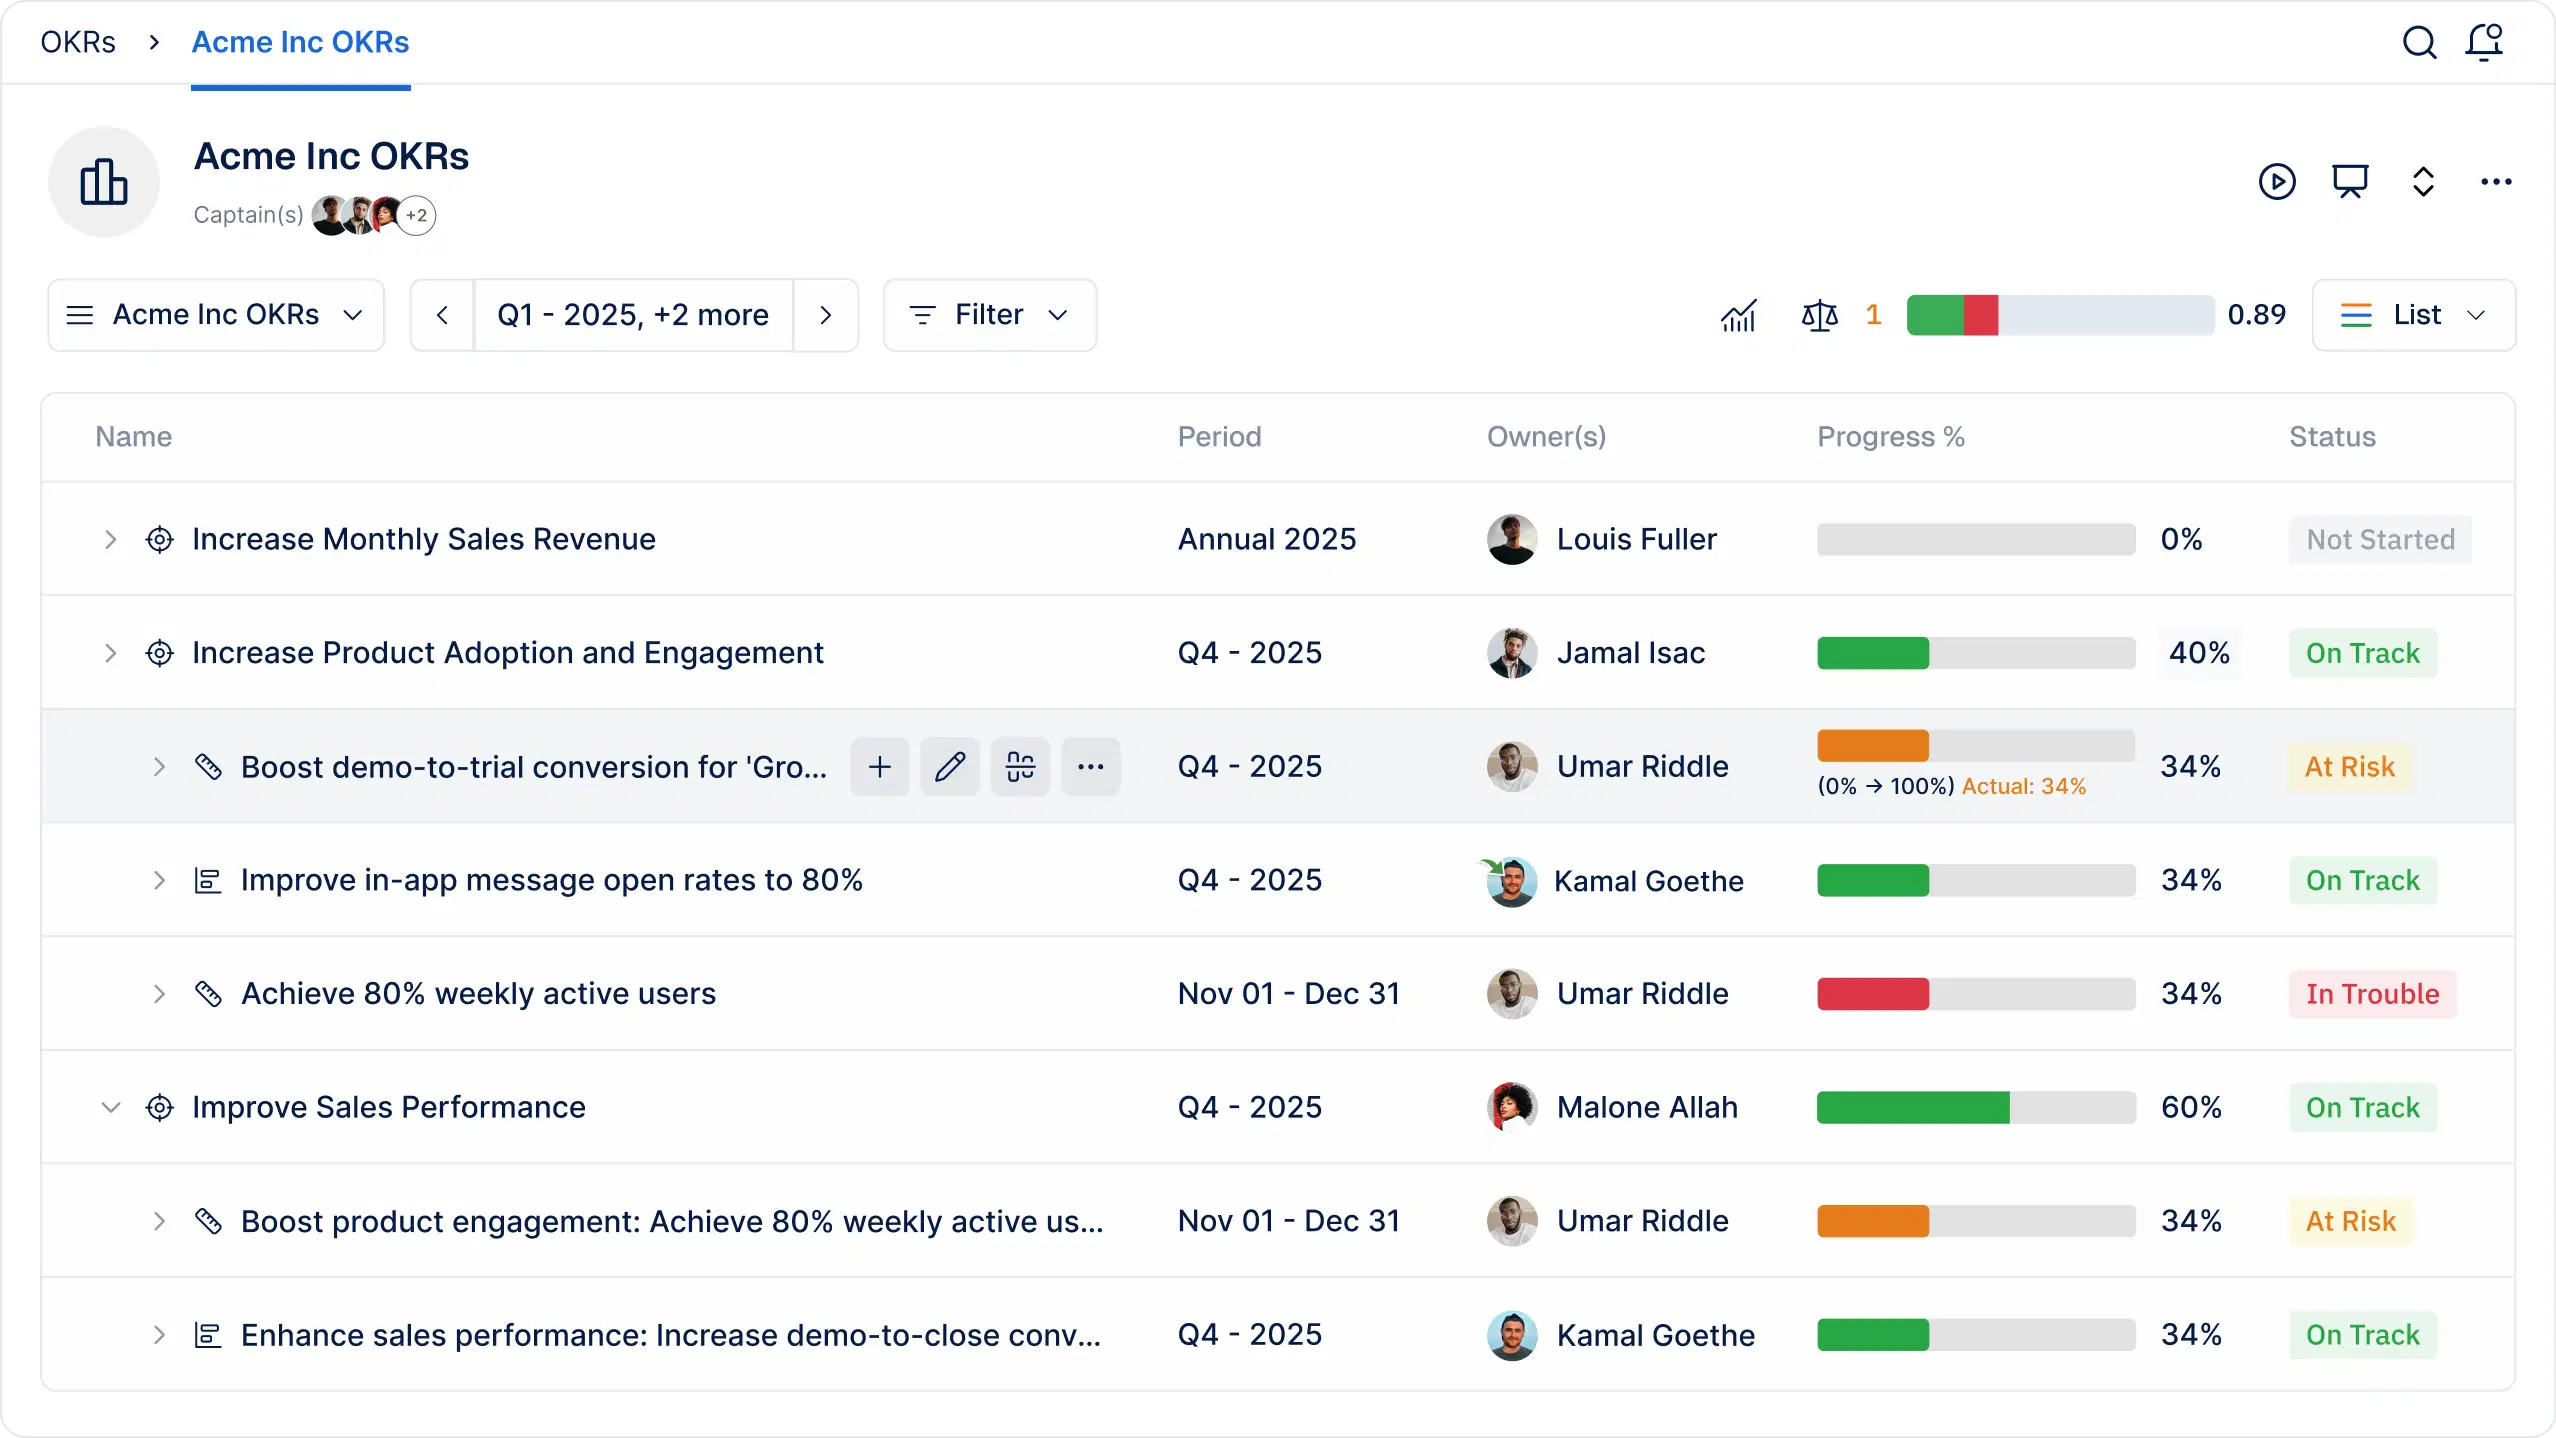Screen dimensions: 2556x1438
Task: Open the three-dot menu in page header
Action: pyautogui.click(x=2496, y=182)
